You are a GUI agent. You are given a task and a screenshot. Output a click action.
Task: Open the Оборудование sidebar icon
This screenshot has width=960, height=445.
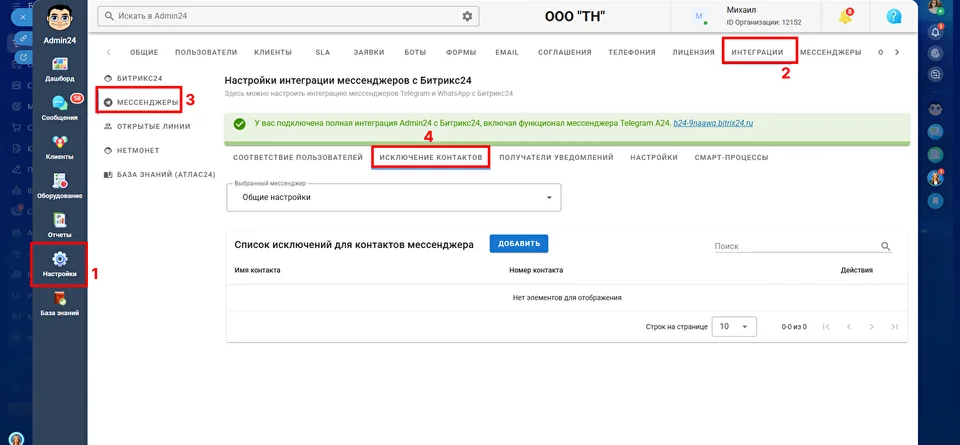[59, 186]
